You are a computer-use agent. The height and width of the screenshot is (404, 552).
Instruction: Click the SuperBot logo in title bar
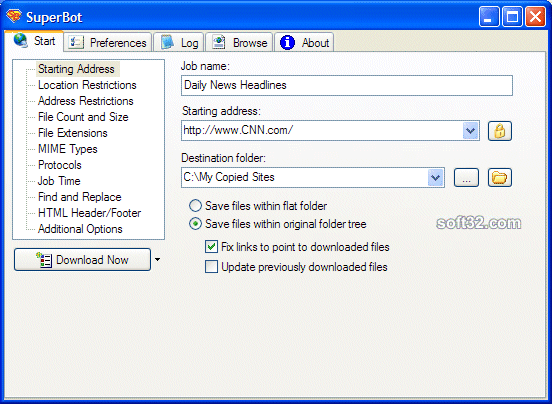click(14, 16)
